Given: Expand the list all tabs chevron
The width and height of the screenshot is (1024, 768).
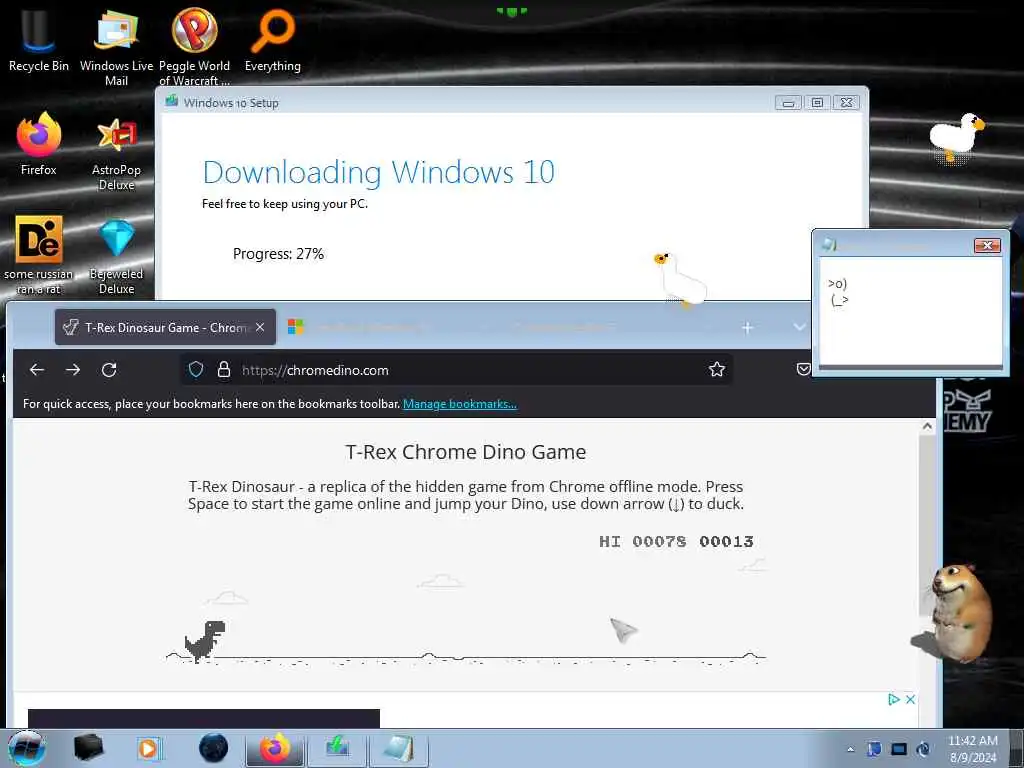Looking at the screenshot, I should [799, 327].
